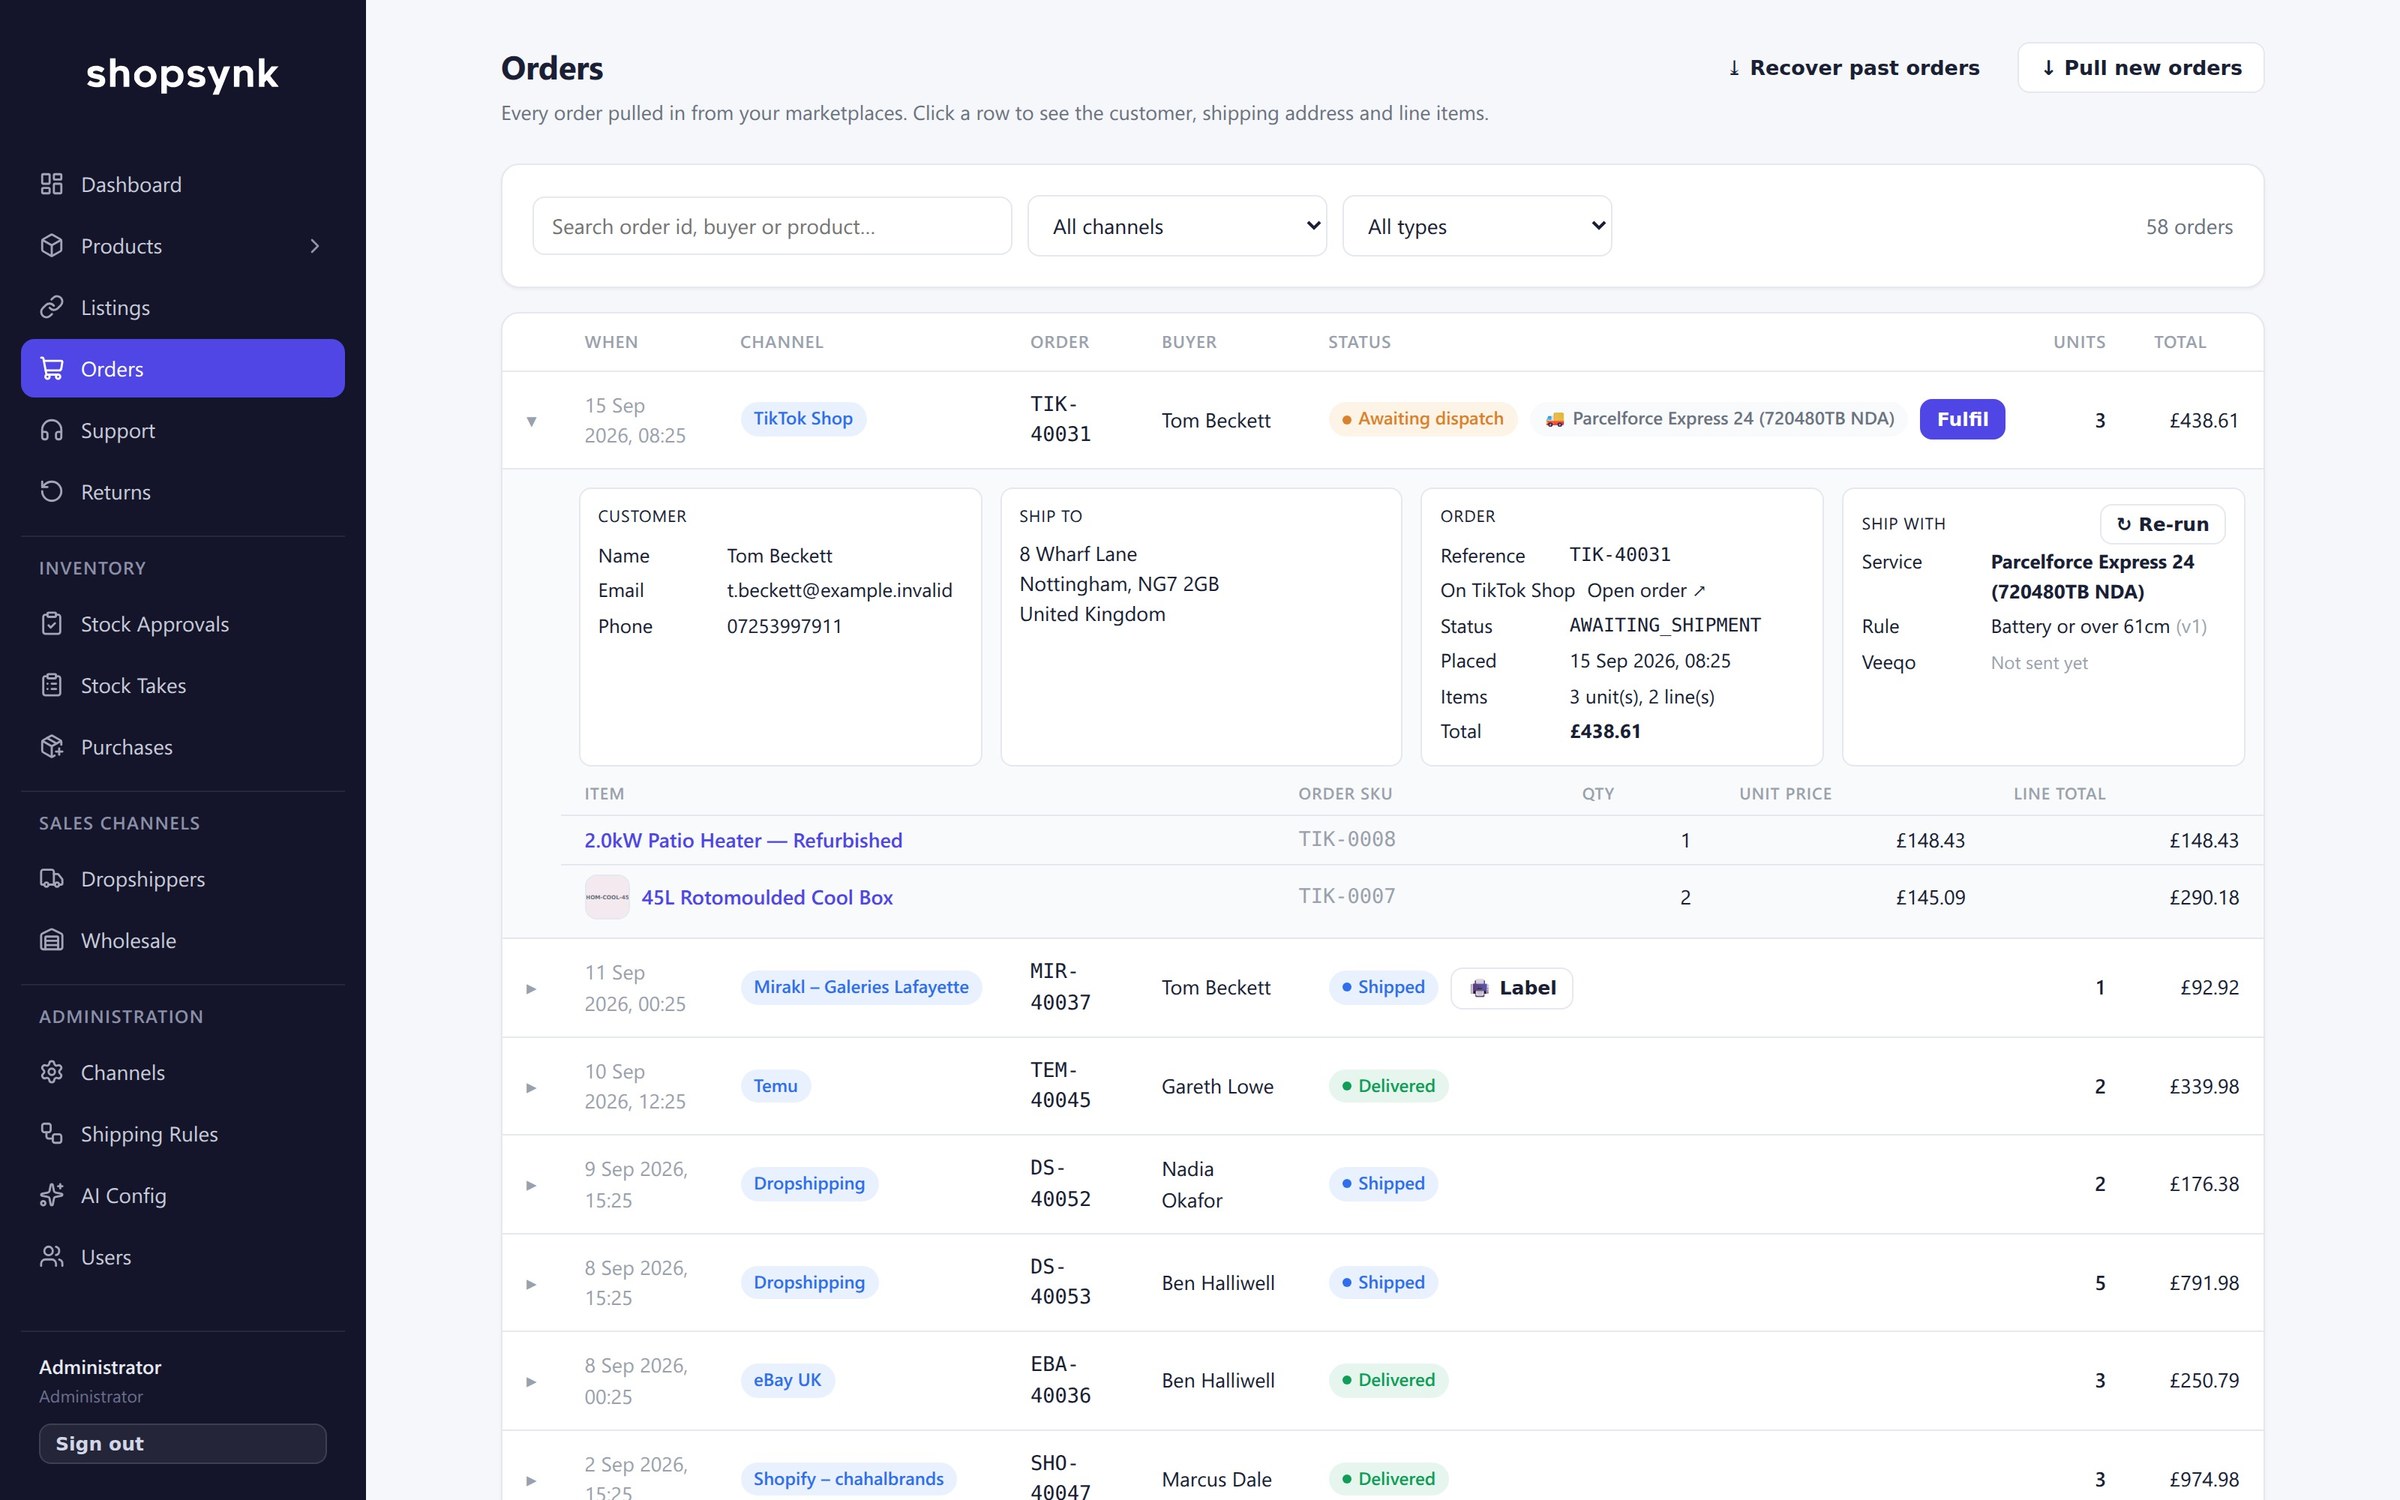Expand the TEM-40045 order row
This screenshot has height=1500, width=2400.
532,1087
